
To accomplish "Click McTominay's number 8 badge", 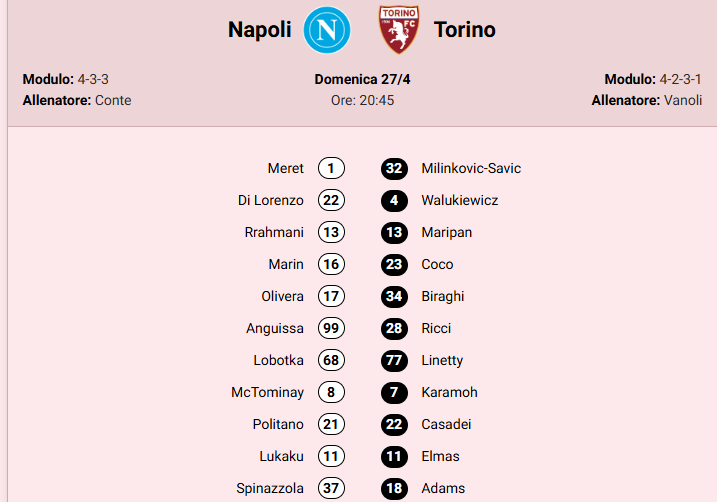I will (331, 393).
